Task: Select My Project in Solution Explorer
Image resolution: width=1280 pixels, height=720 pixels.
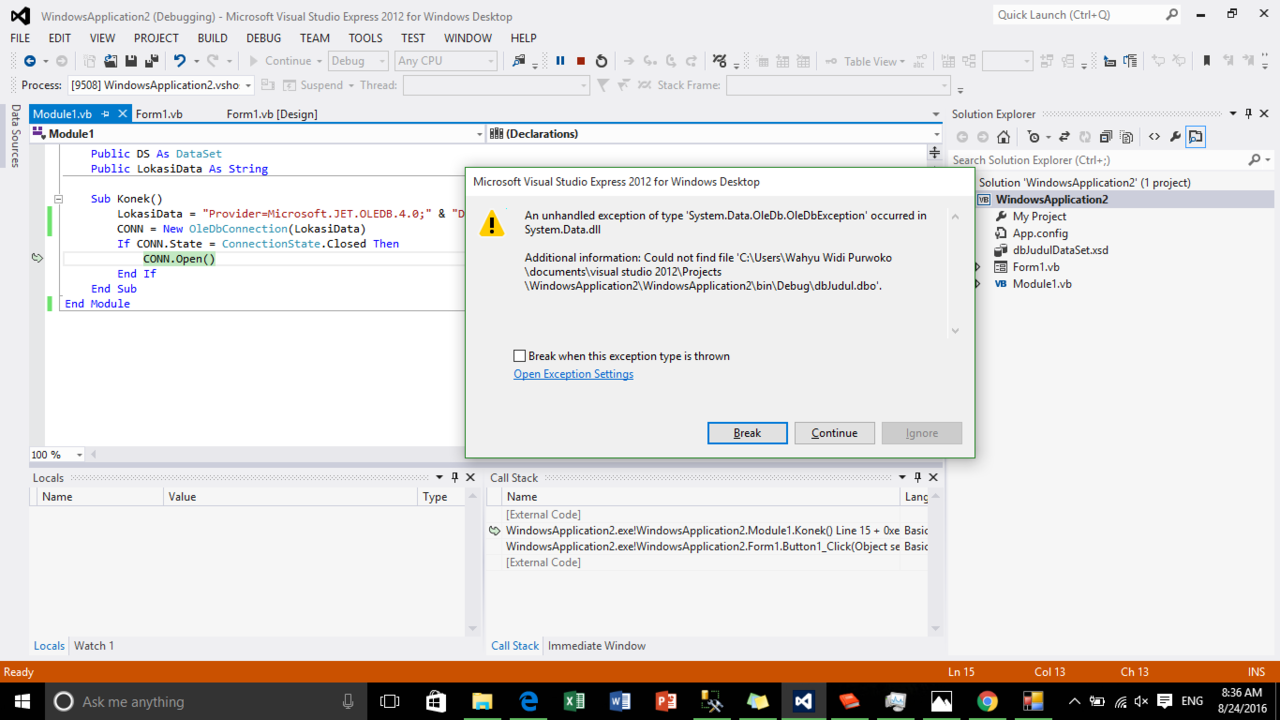Action: [x=1039, y=216]
